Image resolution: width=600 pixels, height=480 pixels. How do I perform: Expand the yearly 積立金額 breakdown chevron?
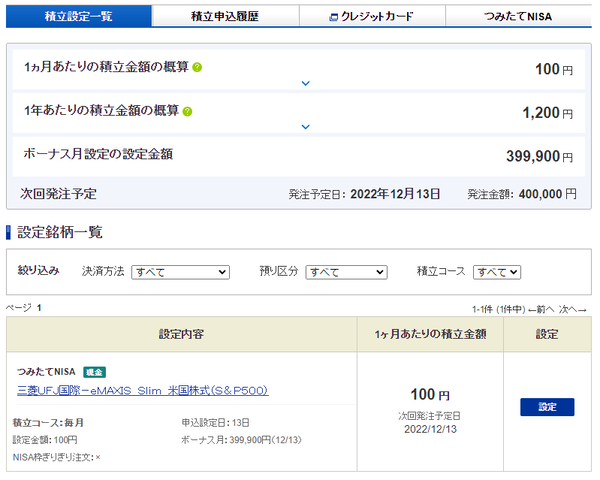(305, 127)
